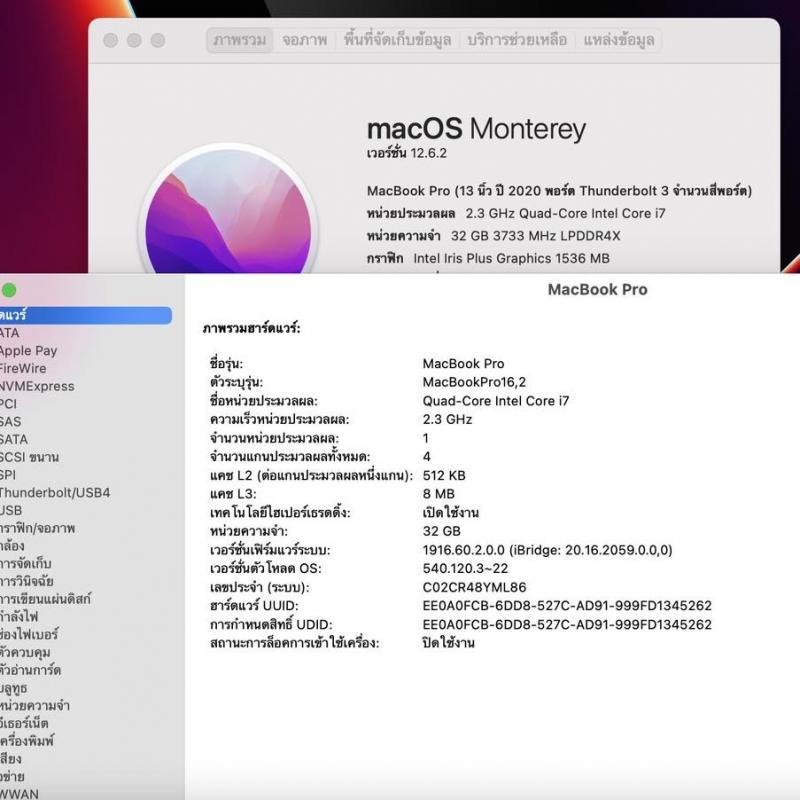Select ช่องไฟเบอร์ (Fibre Channel) in the sidebar
The height and width of the screenshot is (800, 800).
(x=29, y=635)
